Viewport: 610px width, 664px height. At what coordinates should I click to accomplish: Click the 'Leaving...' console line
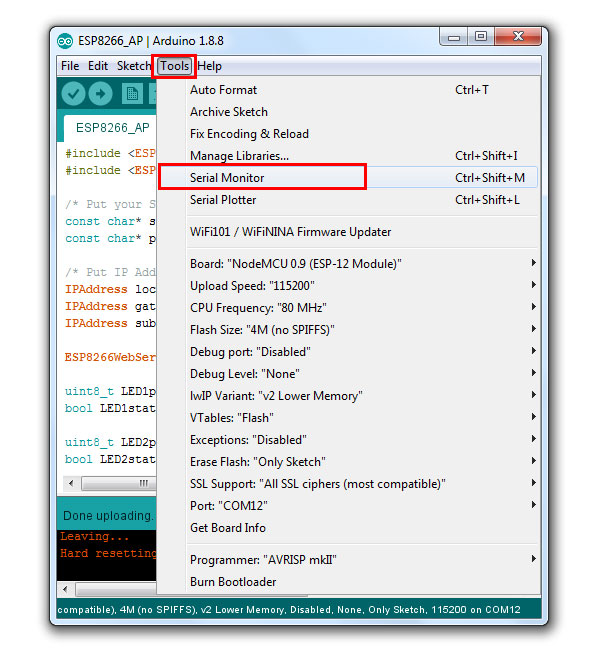(x=94, y=537)
